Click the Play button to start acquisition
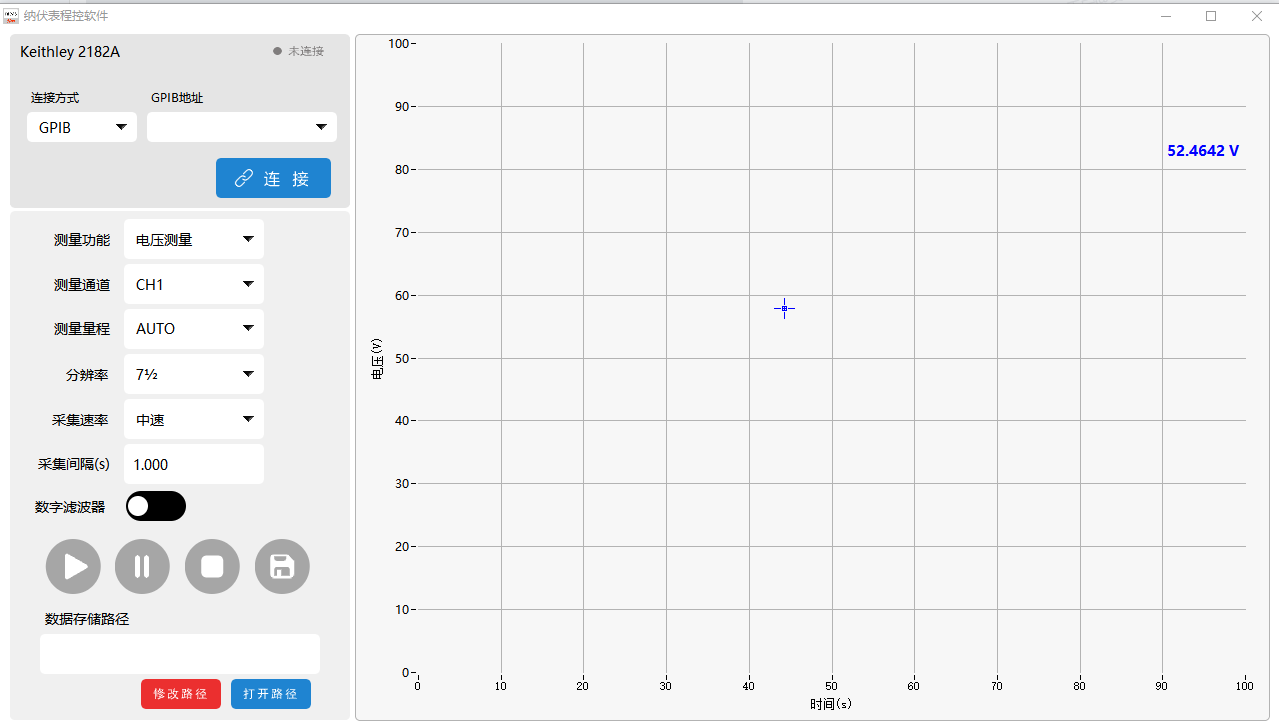The width and height of the screenshot is (1279, 727). (x=73, y=567)
